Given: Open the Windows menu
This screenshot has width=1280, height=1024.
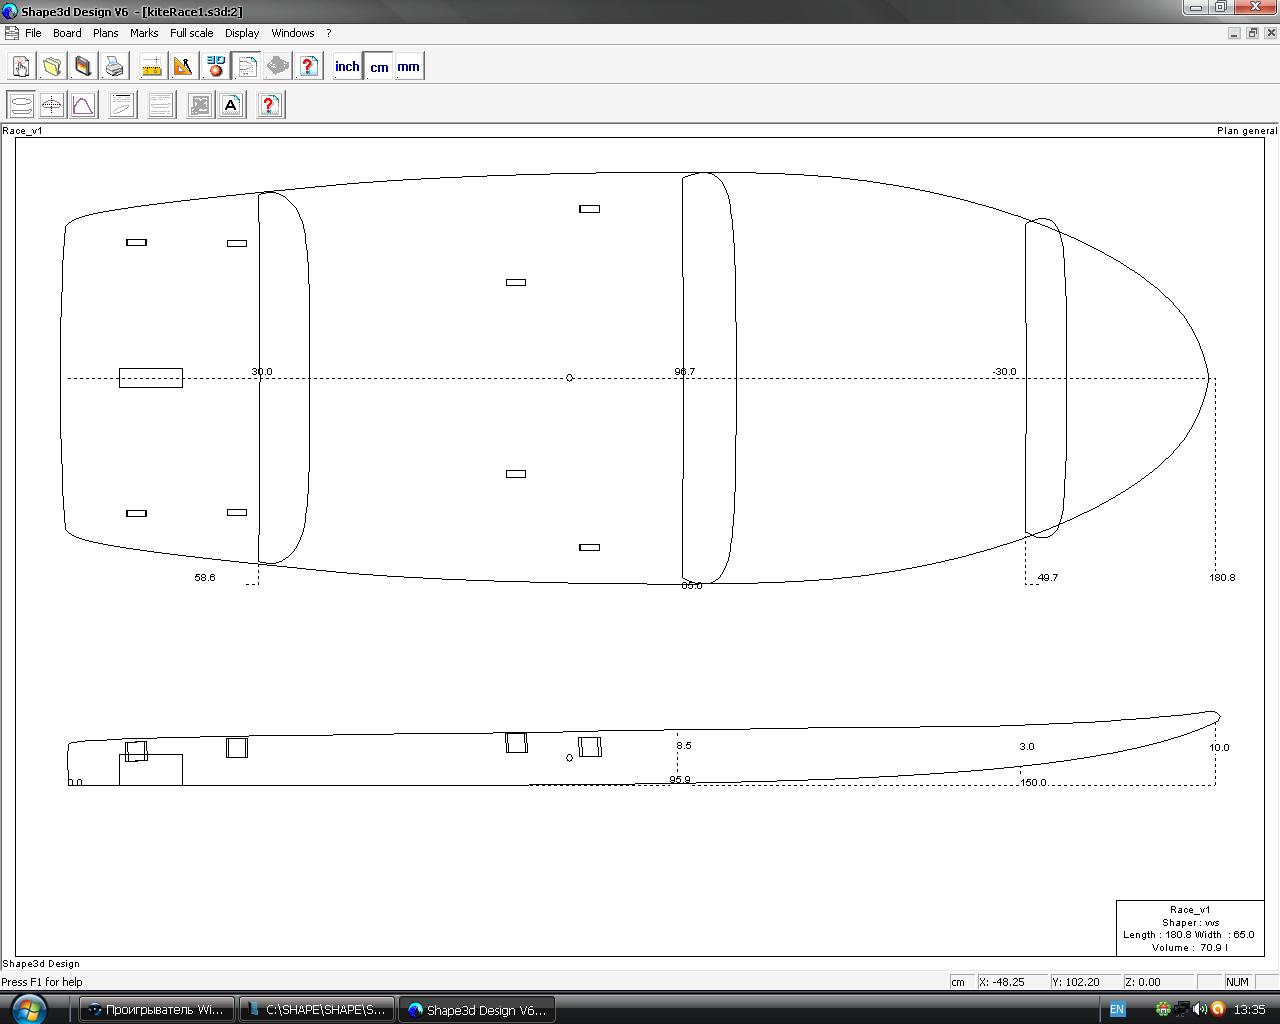Looking at the screenshot, I should pyautogui.click(x=293, y=33).
